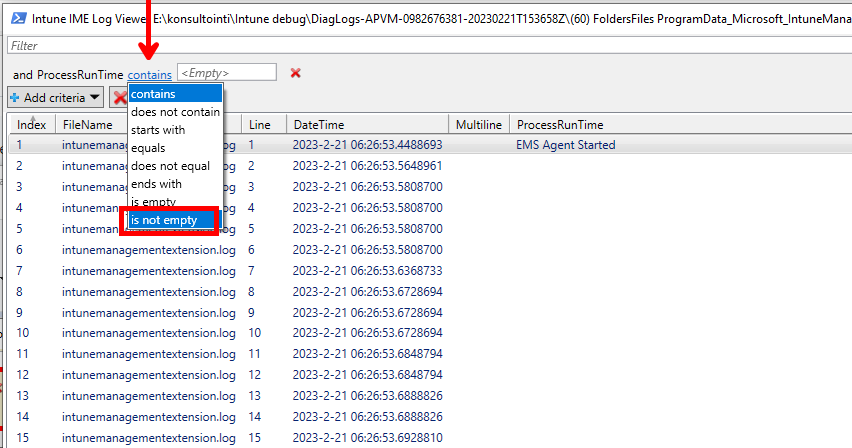Remove ProcessRunTime criteria with red X
Image resolution: width=852 pixels, height=448 pixels.
[x=296, y=73]
